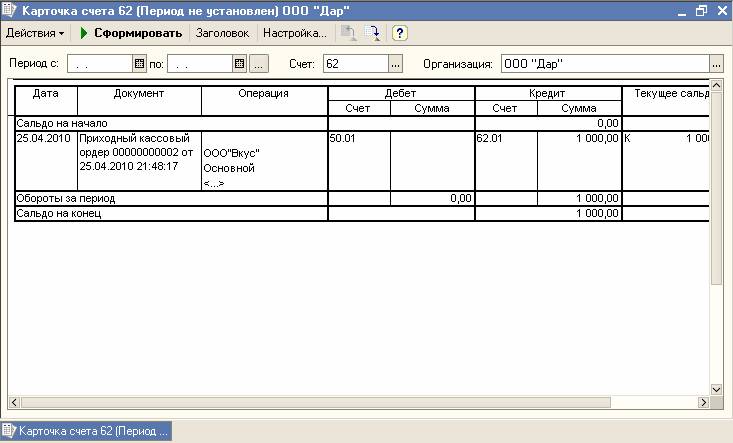Viewport: 733px width, 443px height.
Task: Click the horizontal scrollbar left arrow
Action: 14,402
